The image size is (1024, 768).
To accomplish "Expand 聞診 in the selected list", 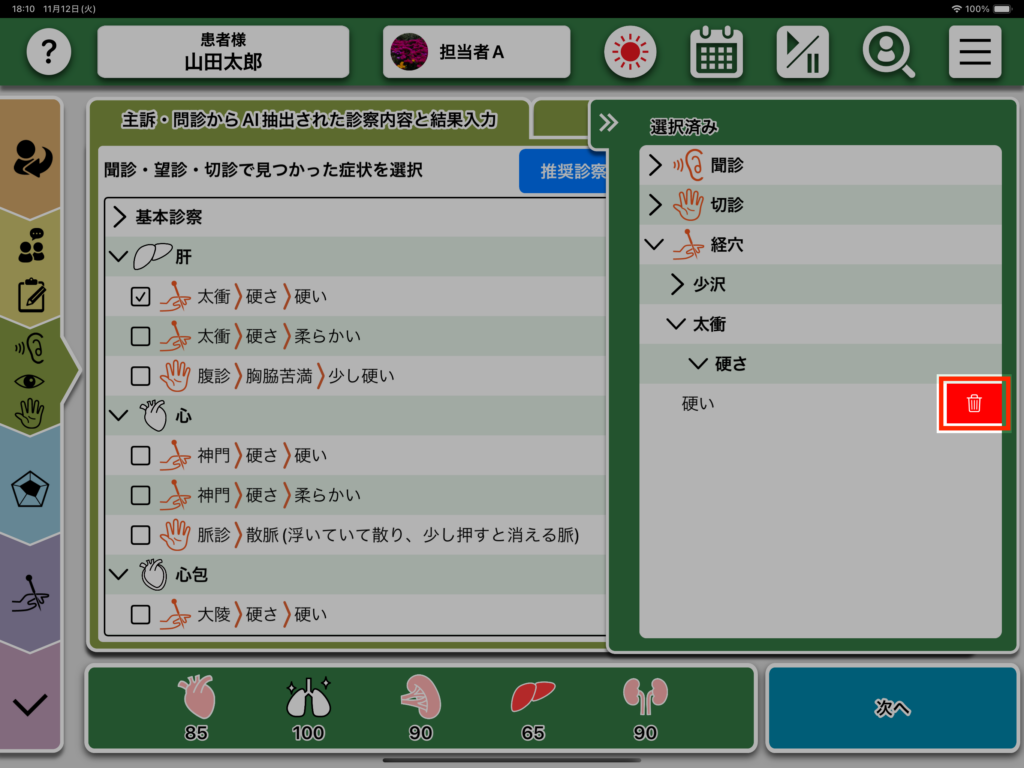I will click(656, 165).
